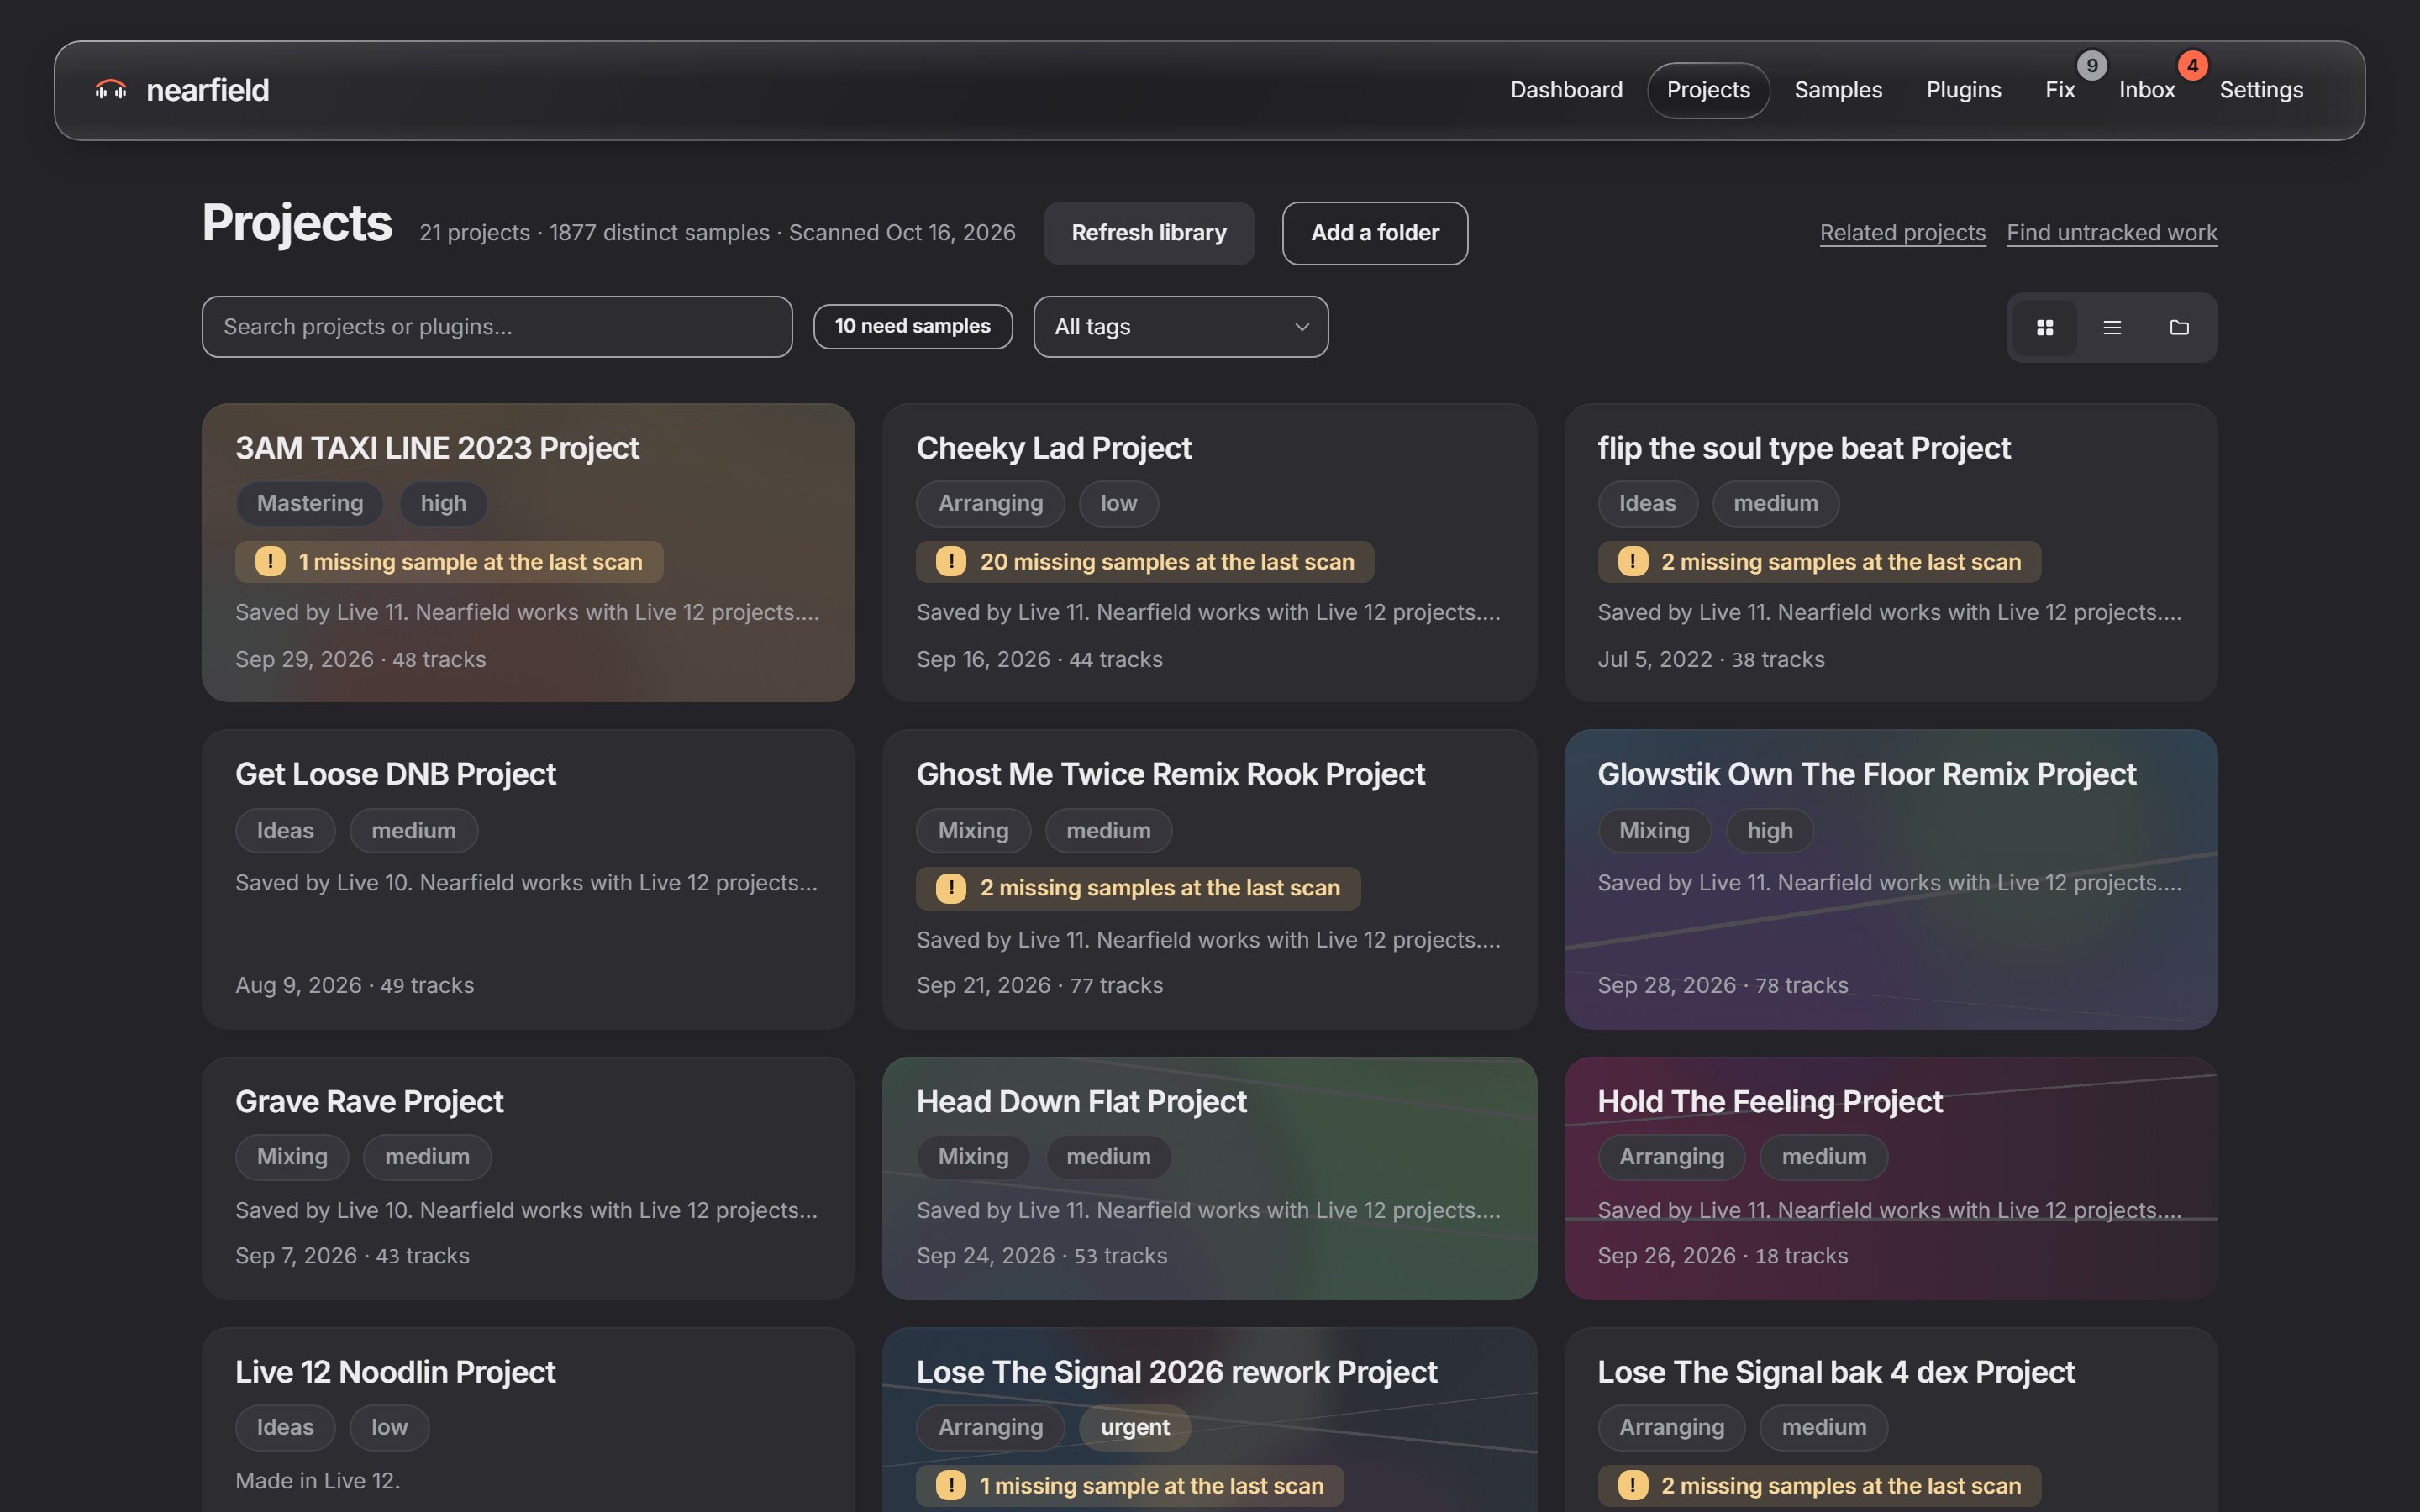Open the All tags dropdown

pyautogui.click(x=1180, y=326)
